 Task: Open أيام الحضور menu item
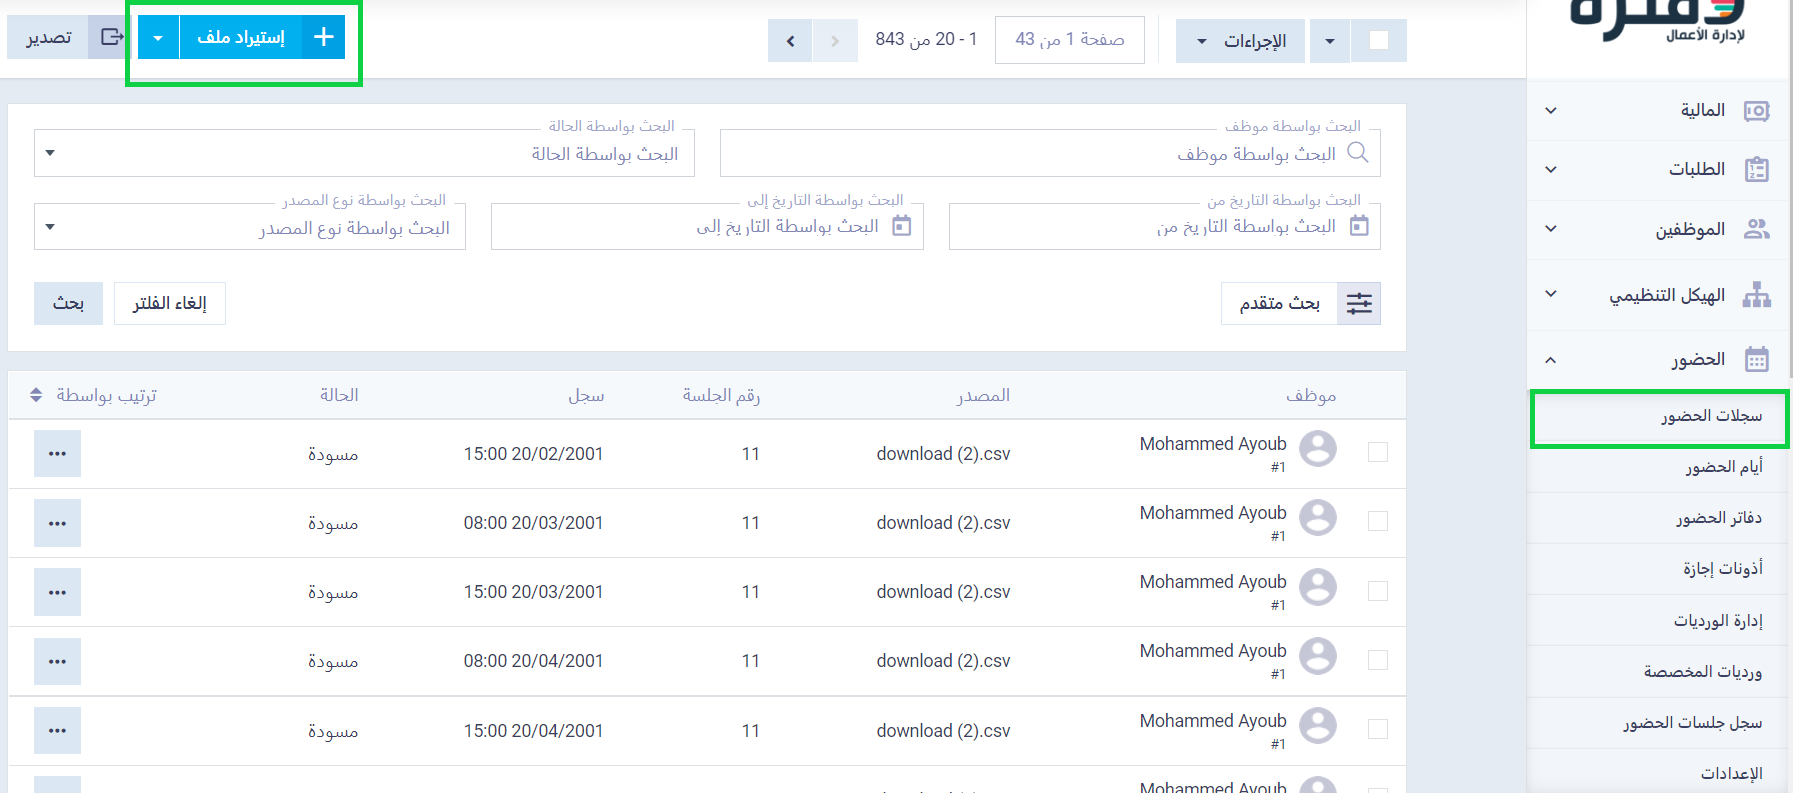click(x=1660, y=467)
